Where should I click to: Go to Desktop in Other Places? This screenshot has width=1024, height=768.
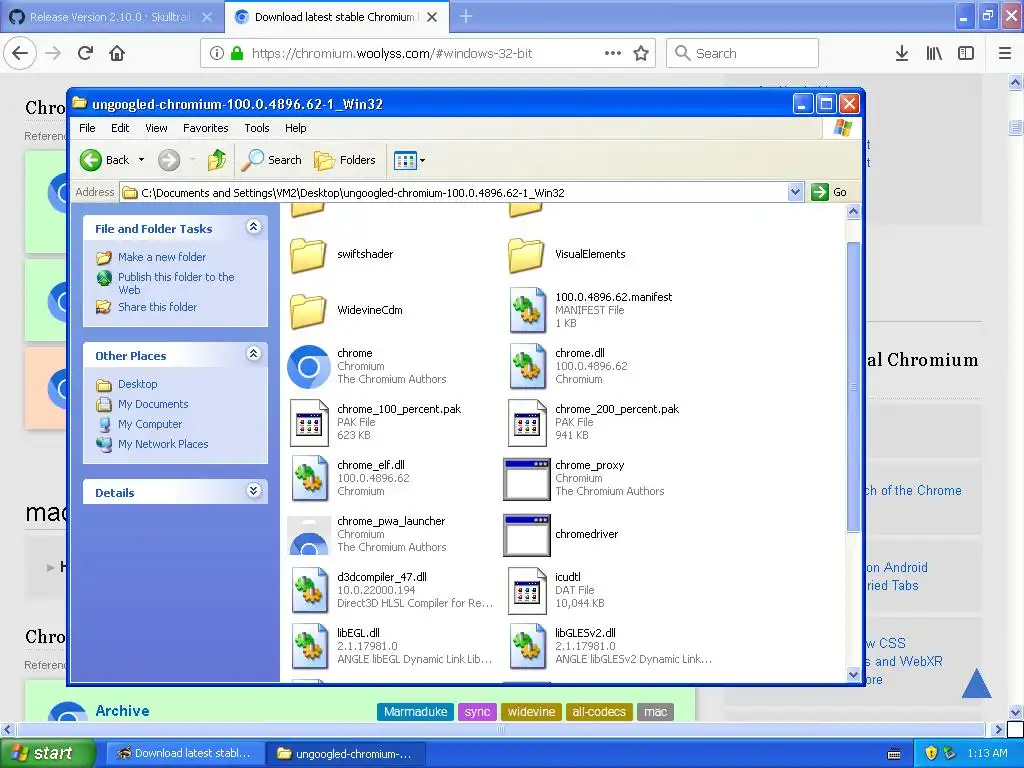click(x=137, y=384)
